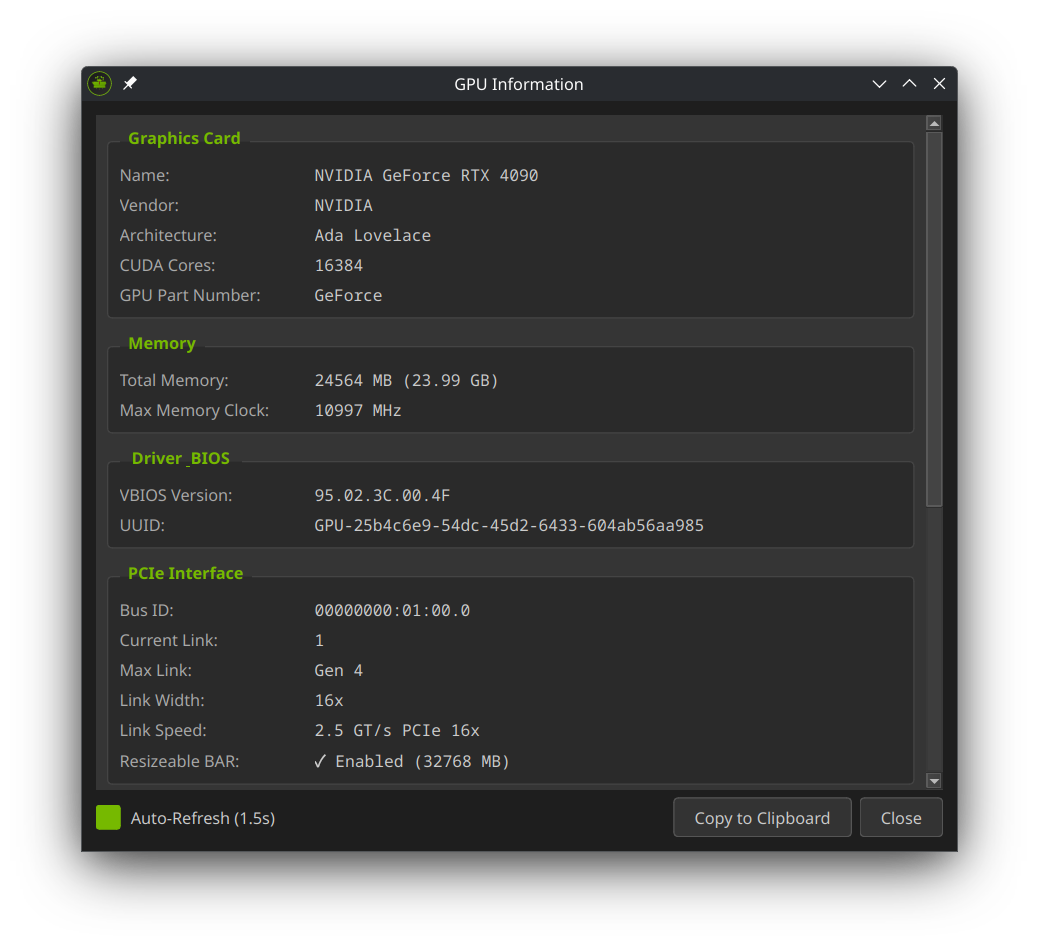Click the GPU app icon in title bar
Screen dimensions: 1040x948
(x=99, y=84)
